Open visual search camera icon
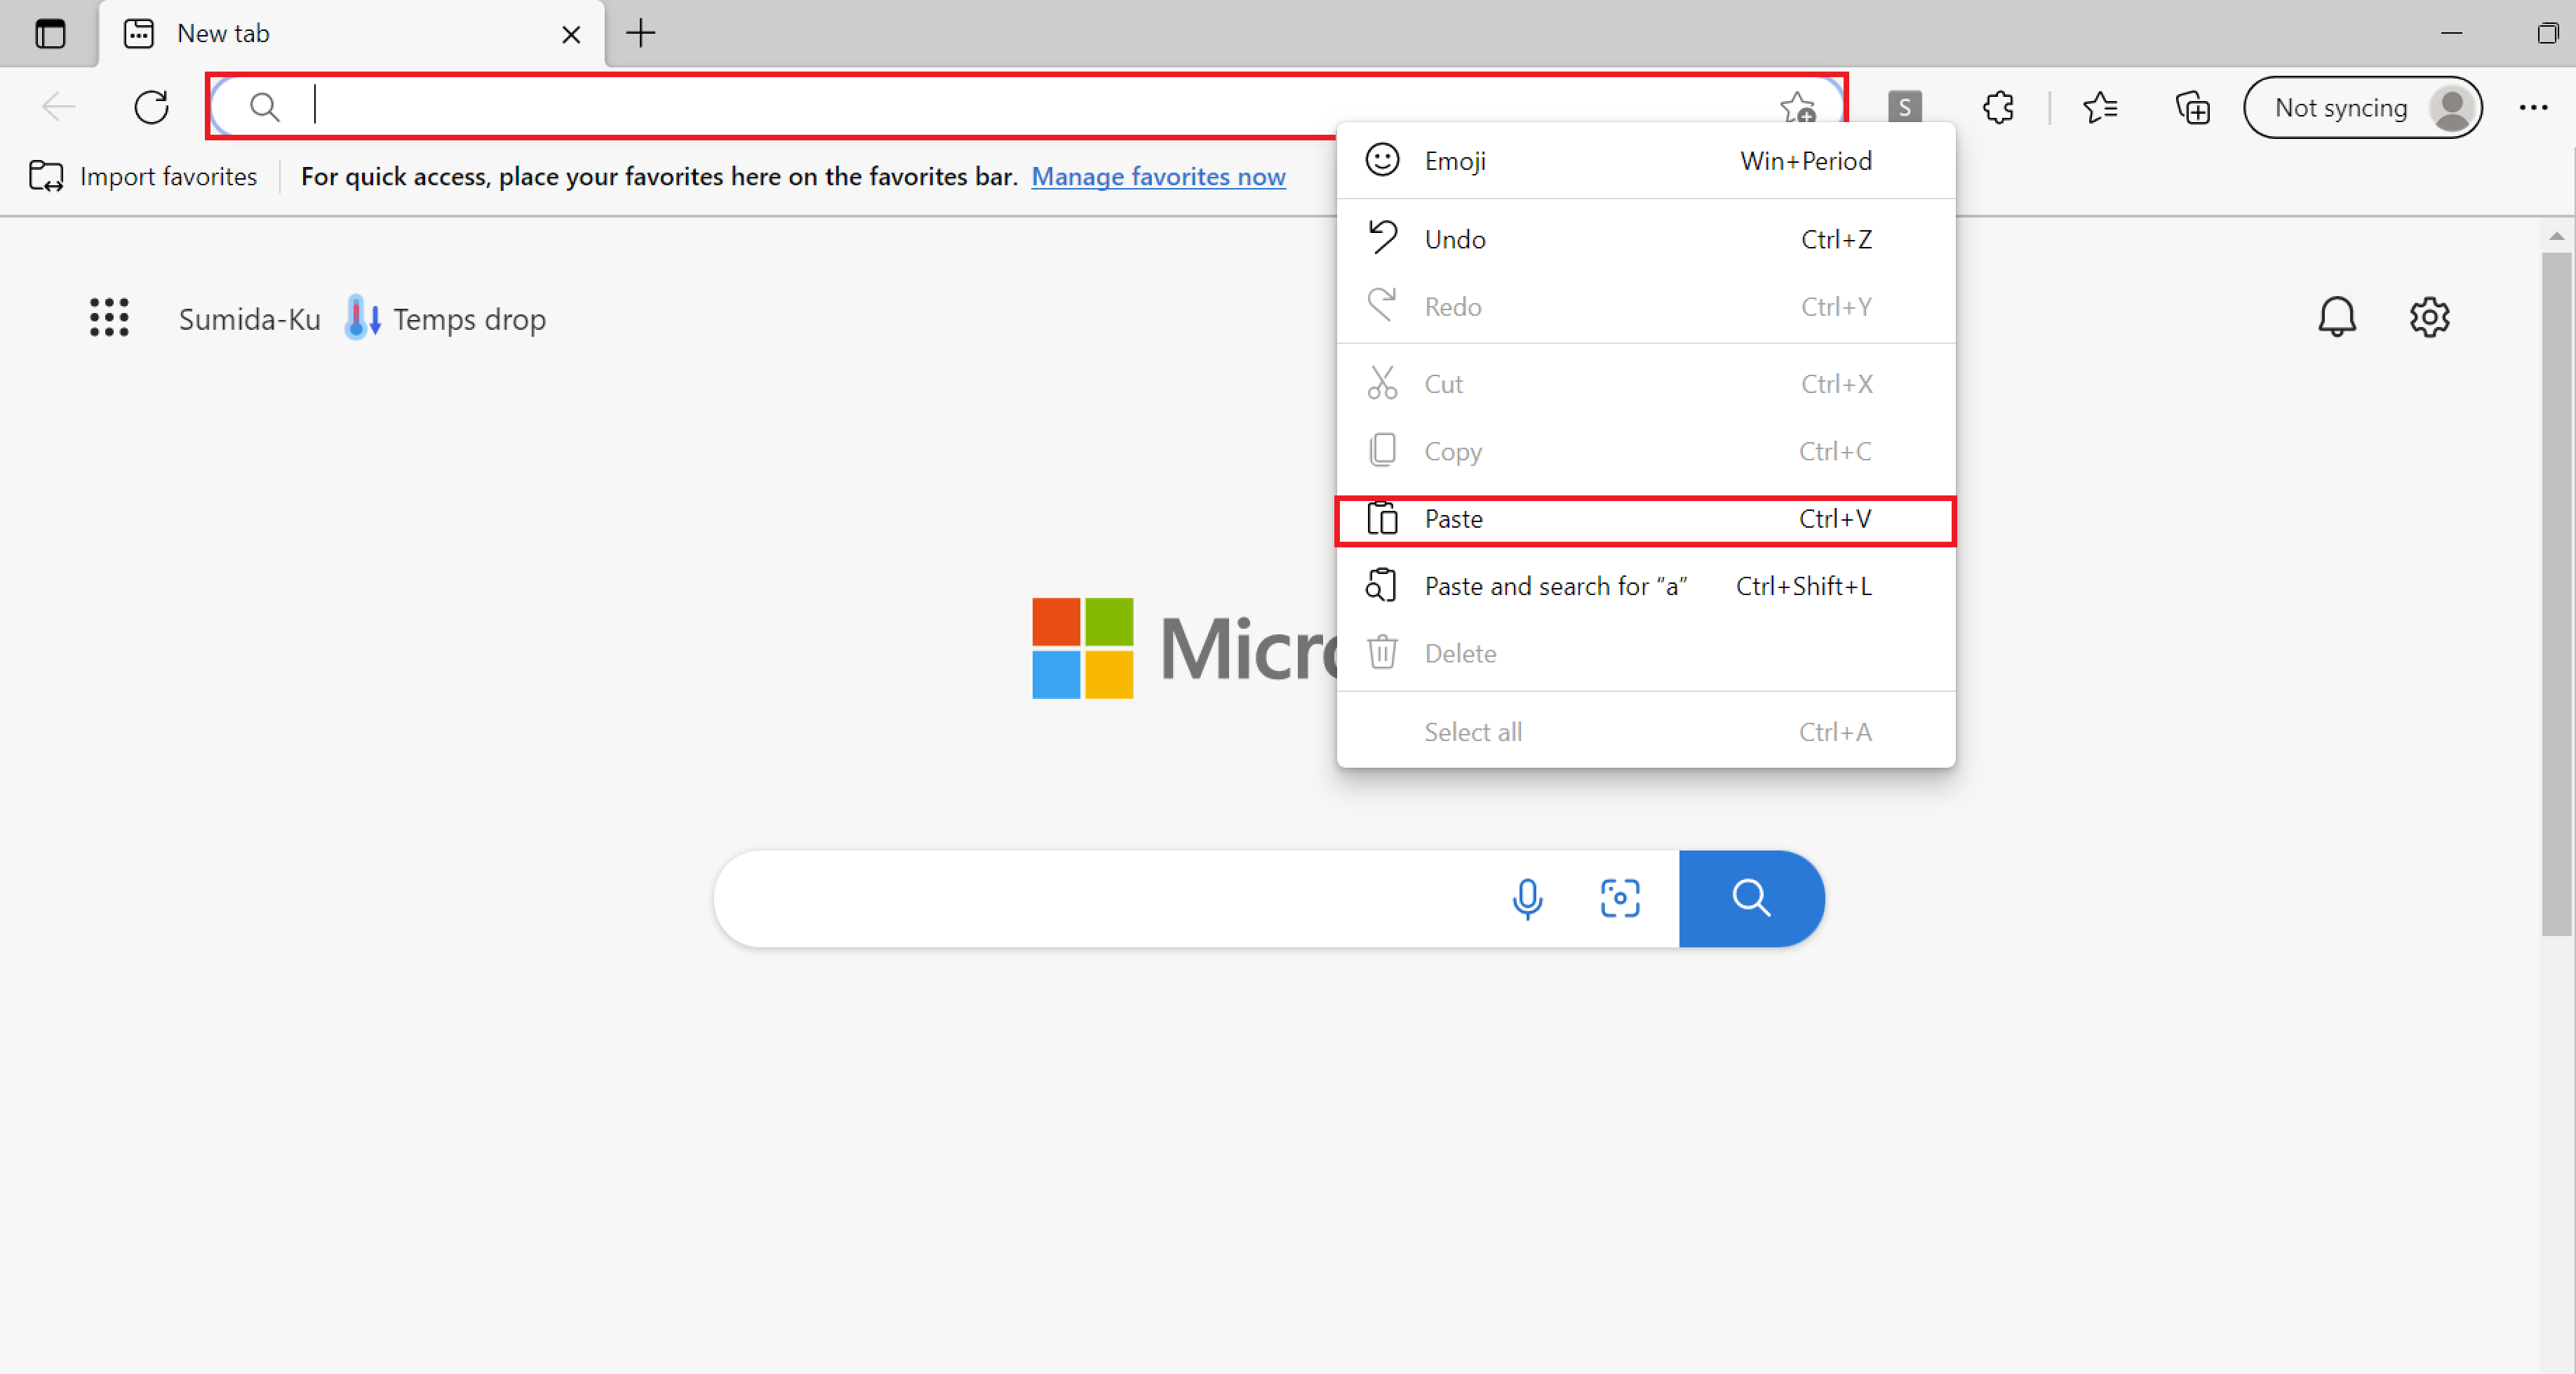The height and width of the screenshot is (1374, 2576). 1619,898
